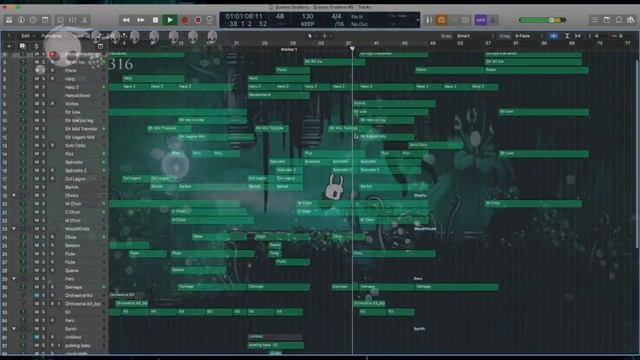Image resolution: width=640 pixels, height=360 pixels.
Task: Open Quick Help in the control bar
Action: (x=33, y=20)
